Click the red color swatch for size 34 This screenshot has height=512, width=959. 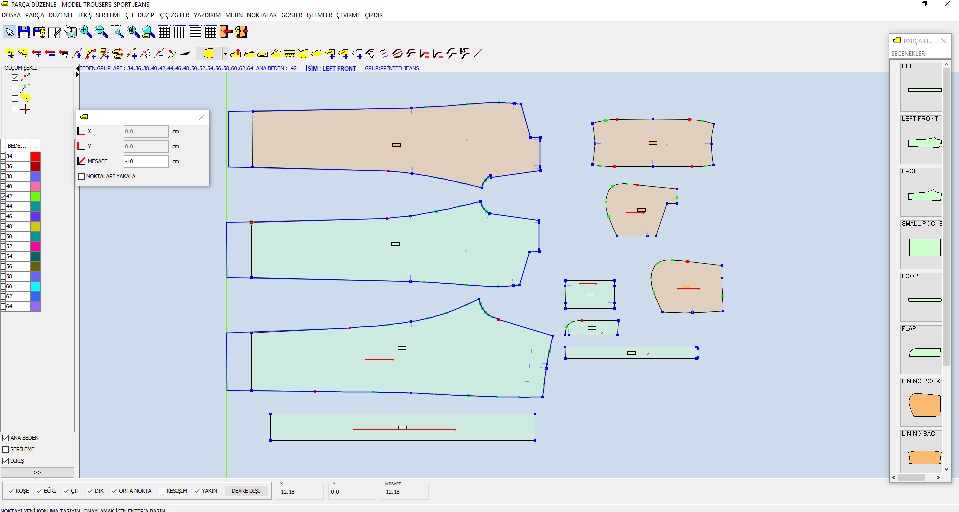pos(35,157)
